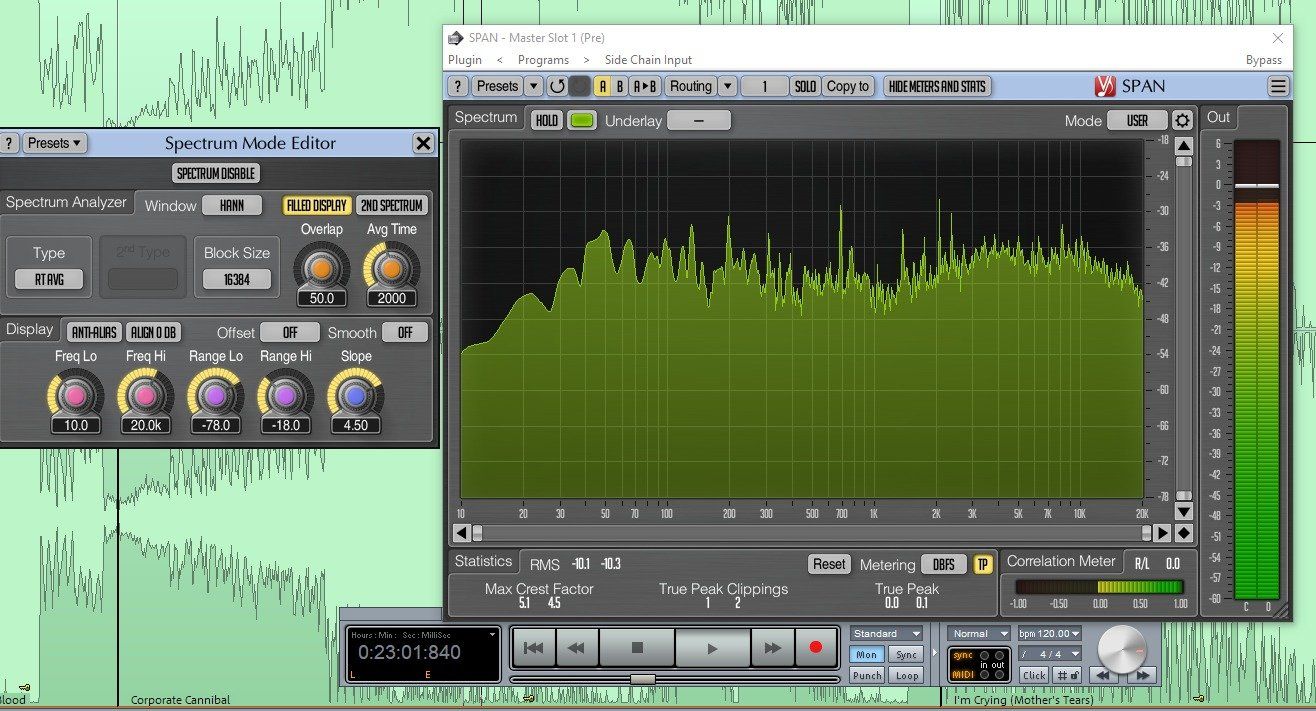Toggle 2ND SPECTRUM option
Image resolution: width=1316 pixels, height=711 pixels.
392,206
